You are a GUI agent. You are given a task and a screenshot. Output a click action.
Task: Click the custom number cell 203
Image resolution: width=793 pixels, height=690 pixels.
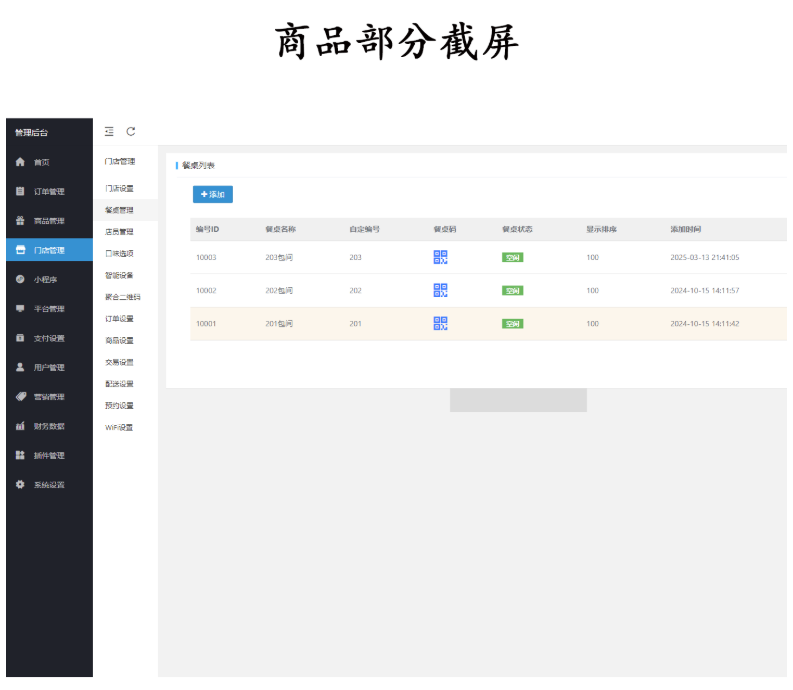click(x=356, y=257)
